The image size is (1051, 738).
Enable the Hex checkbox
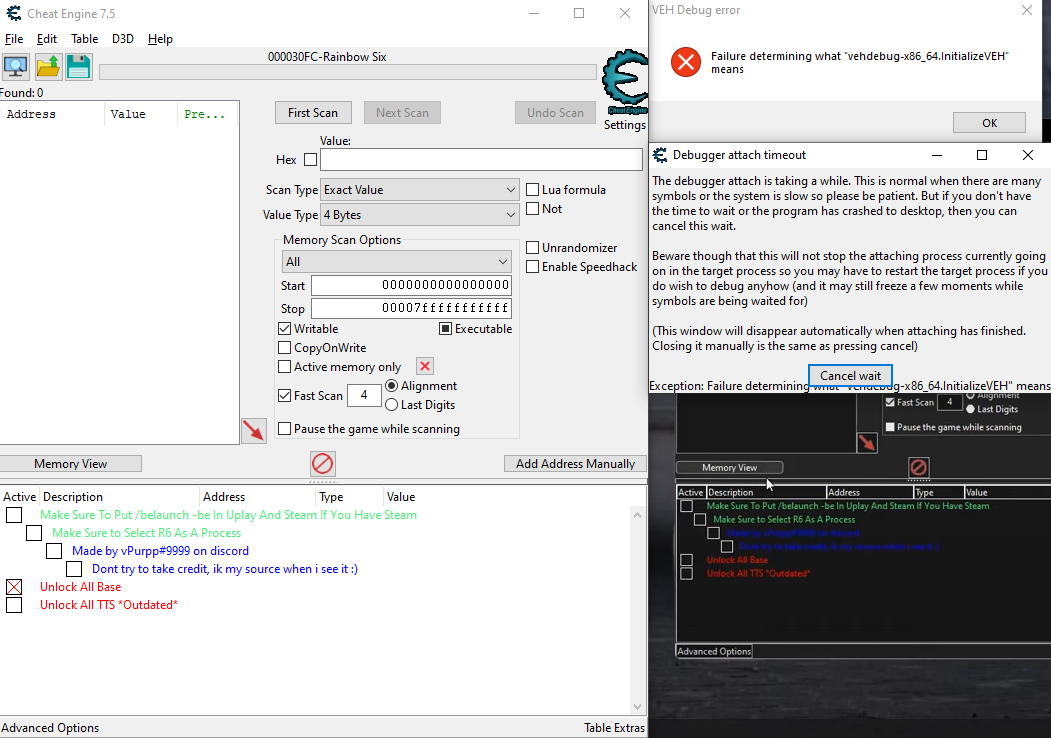[310, 160]
